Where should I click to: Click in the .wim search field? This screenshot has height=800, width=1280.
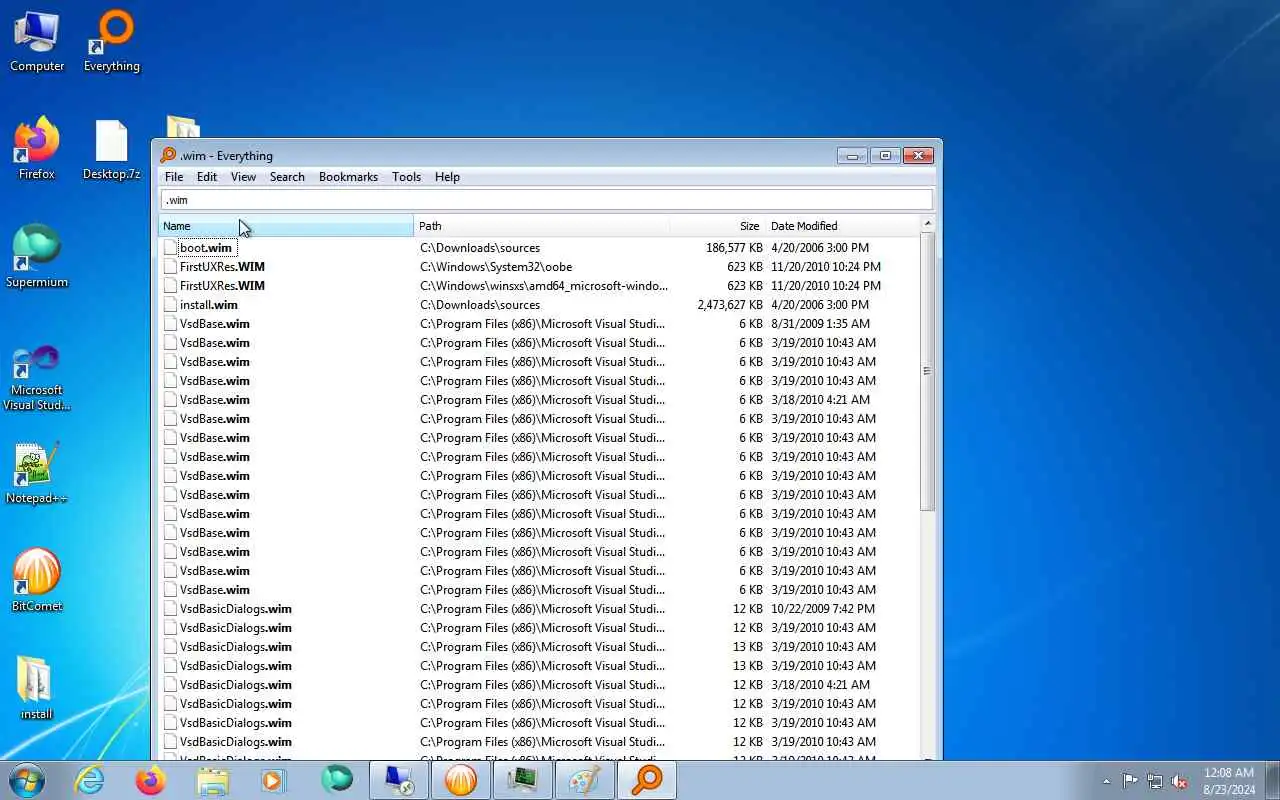click(x=546, y=200)
